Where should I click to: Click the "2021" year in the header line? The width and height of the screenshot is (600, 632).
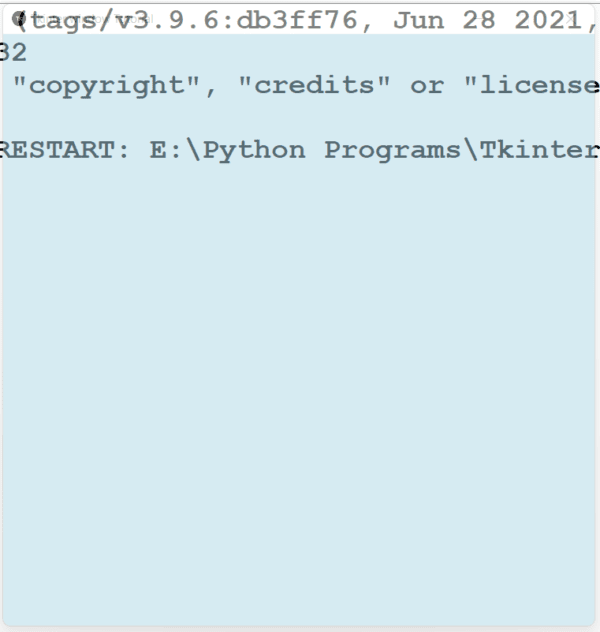click(548, 20)
